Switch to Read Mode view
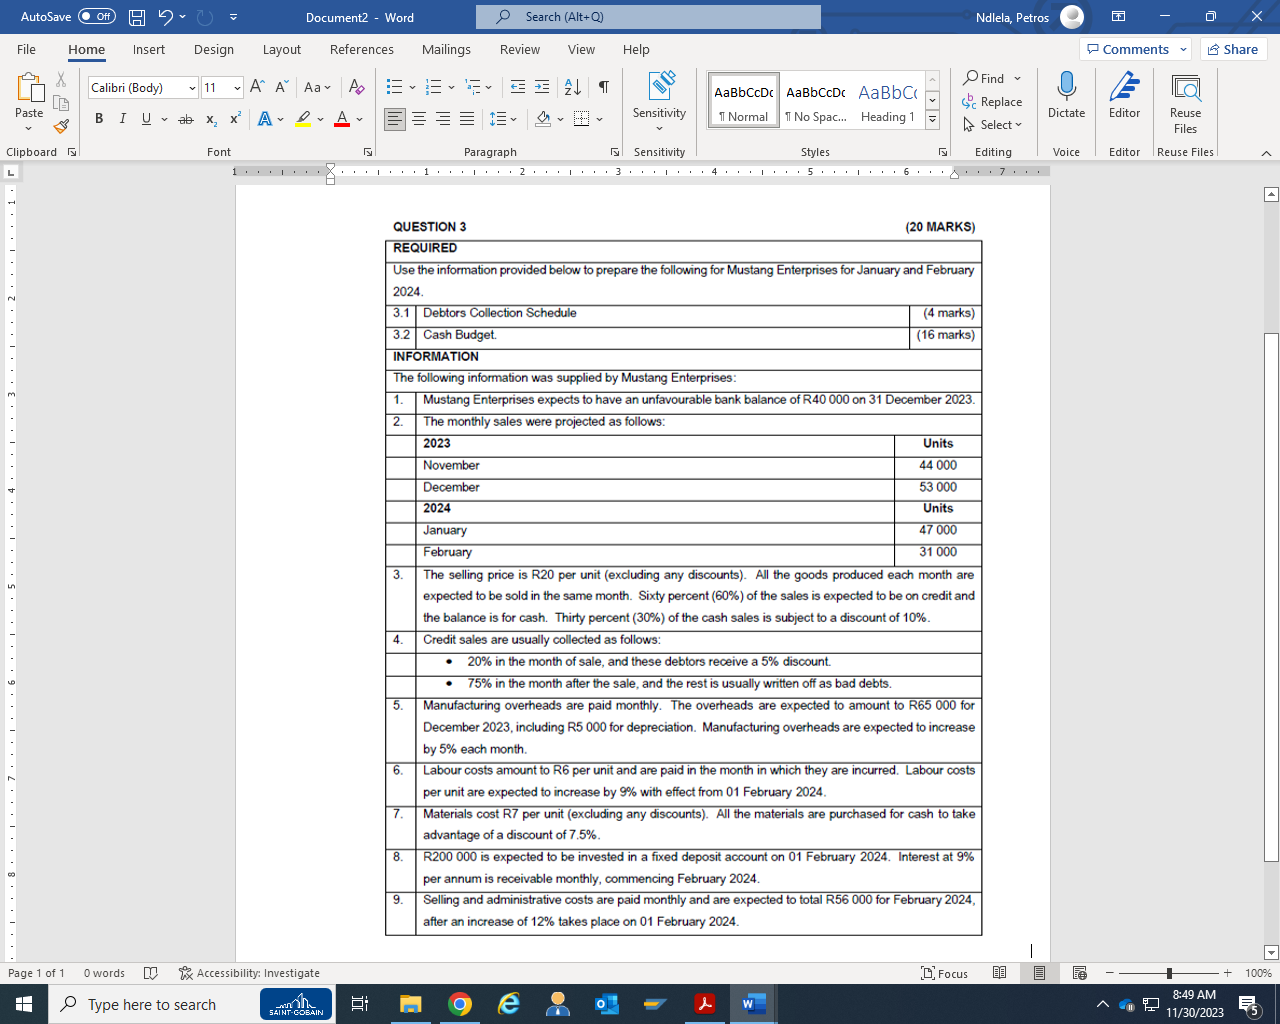Viewport: 1280px width, 1024px height. pos(999,973)
